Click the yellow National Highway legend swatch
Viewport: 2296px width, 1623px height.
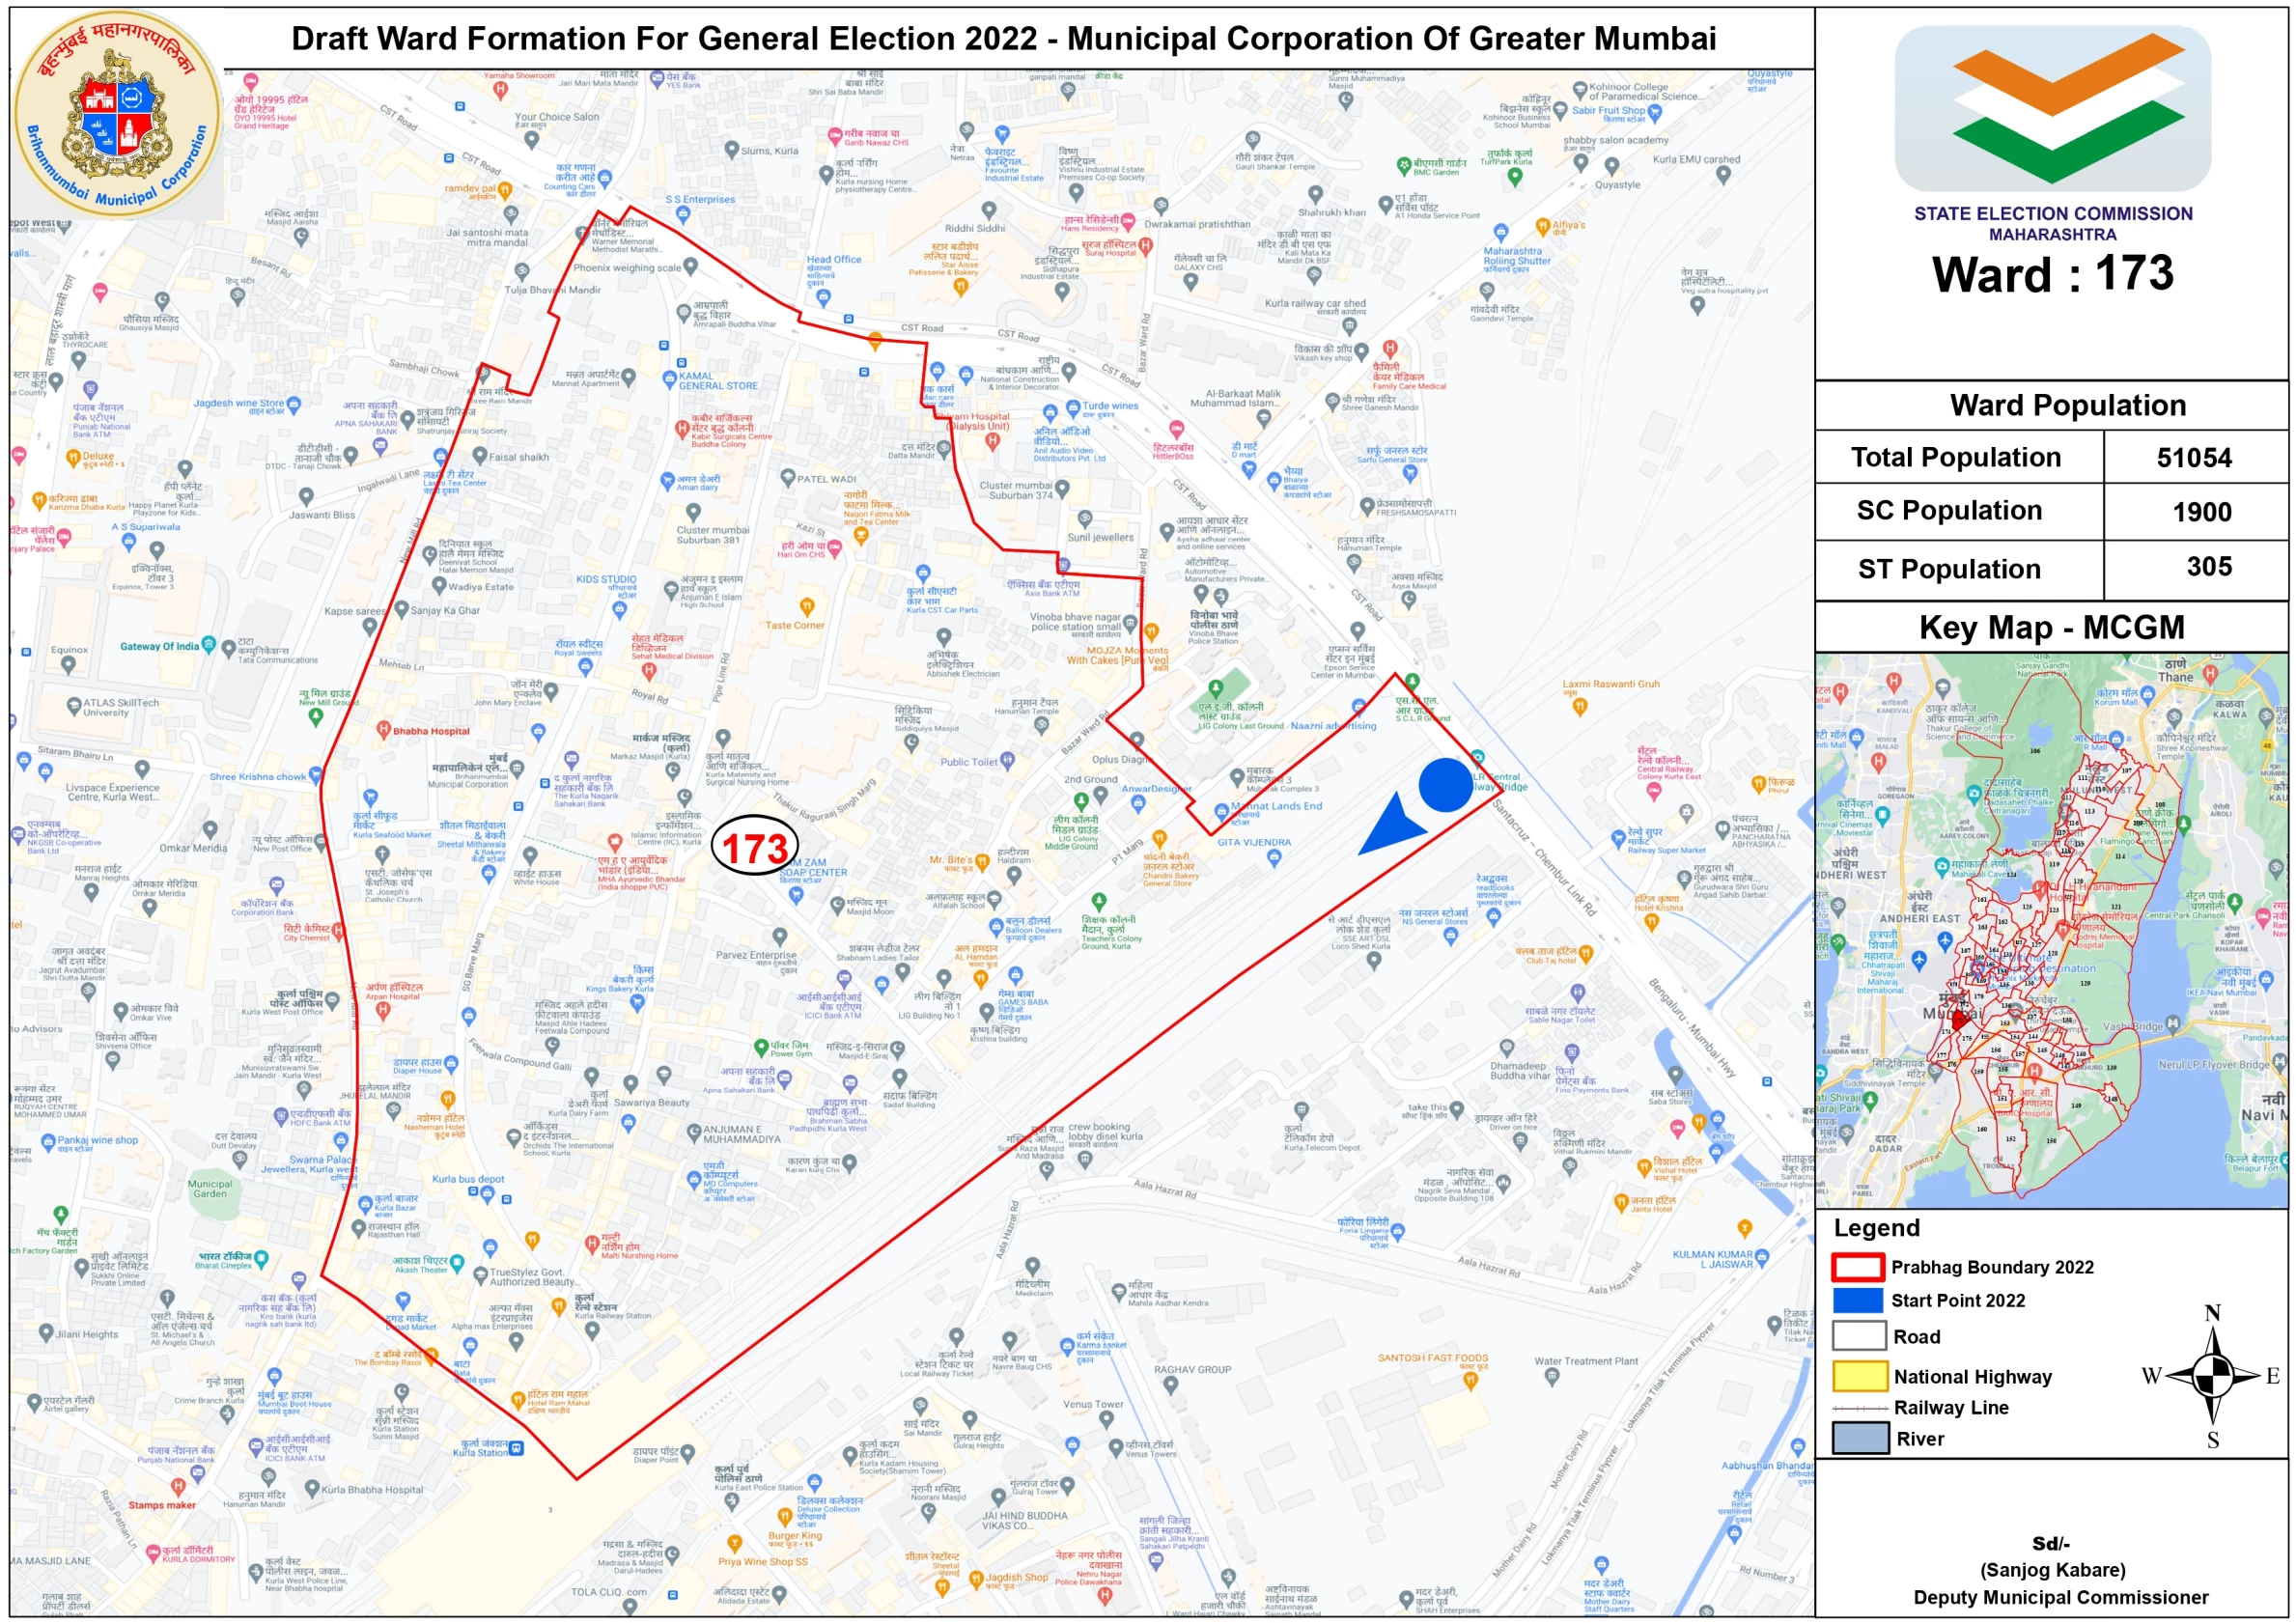[x=1859, y=1377]
